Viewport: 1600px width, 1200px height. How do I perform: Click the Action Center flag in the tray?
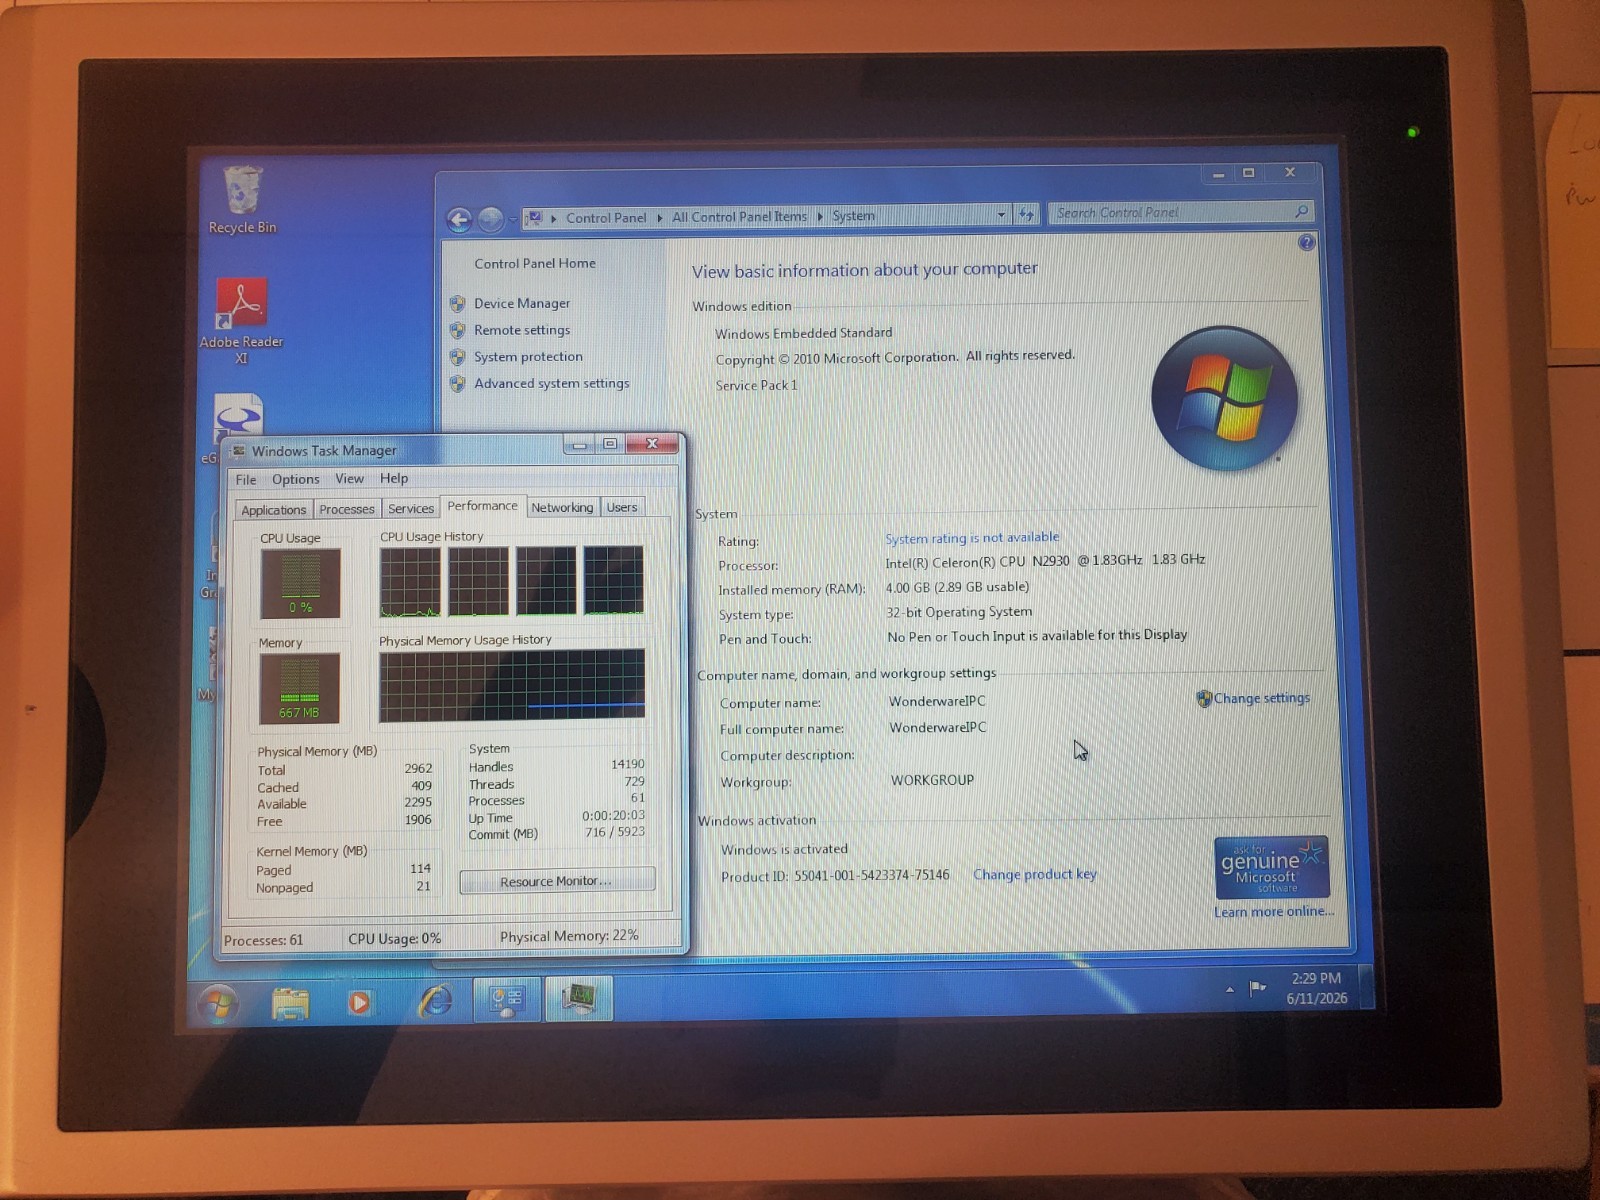(1258, 988)
